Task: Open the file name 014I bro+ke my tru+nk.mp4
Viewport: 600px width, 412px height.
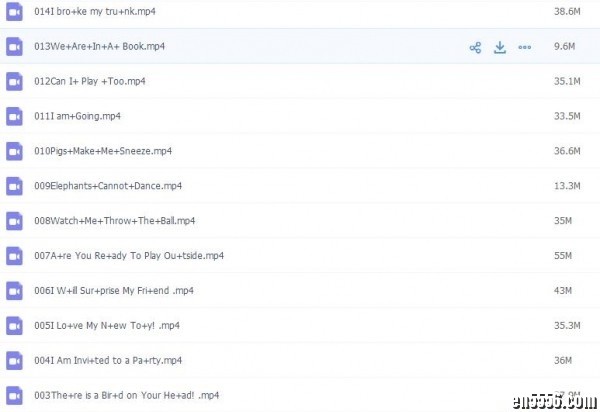Action: (x=94, y=11)
